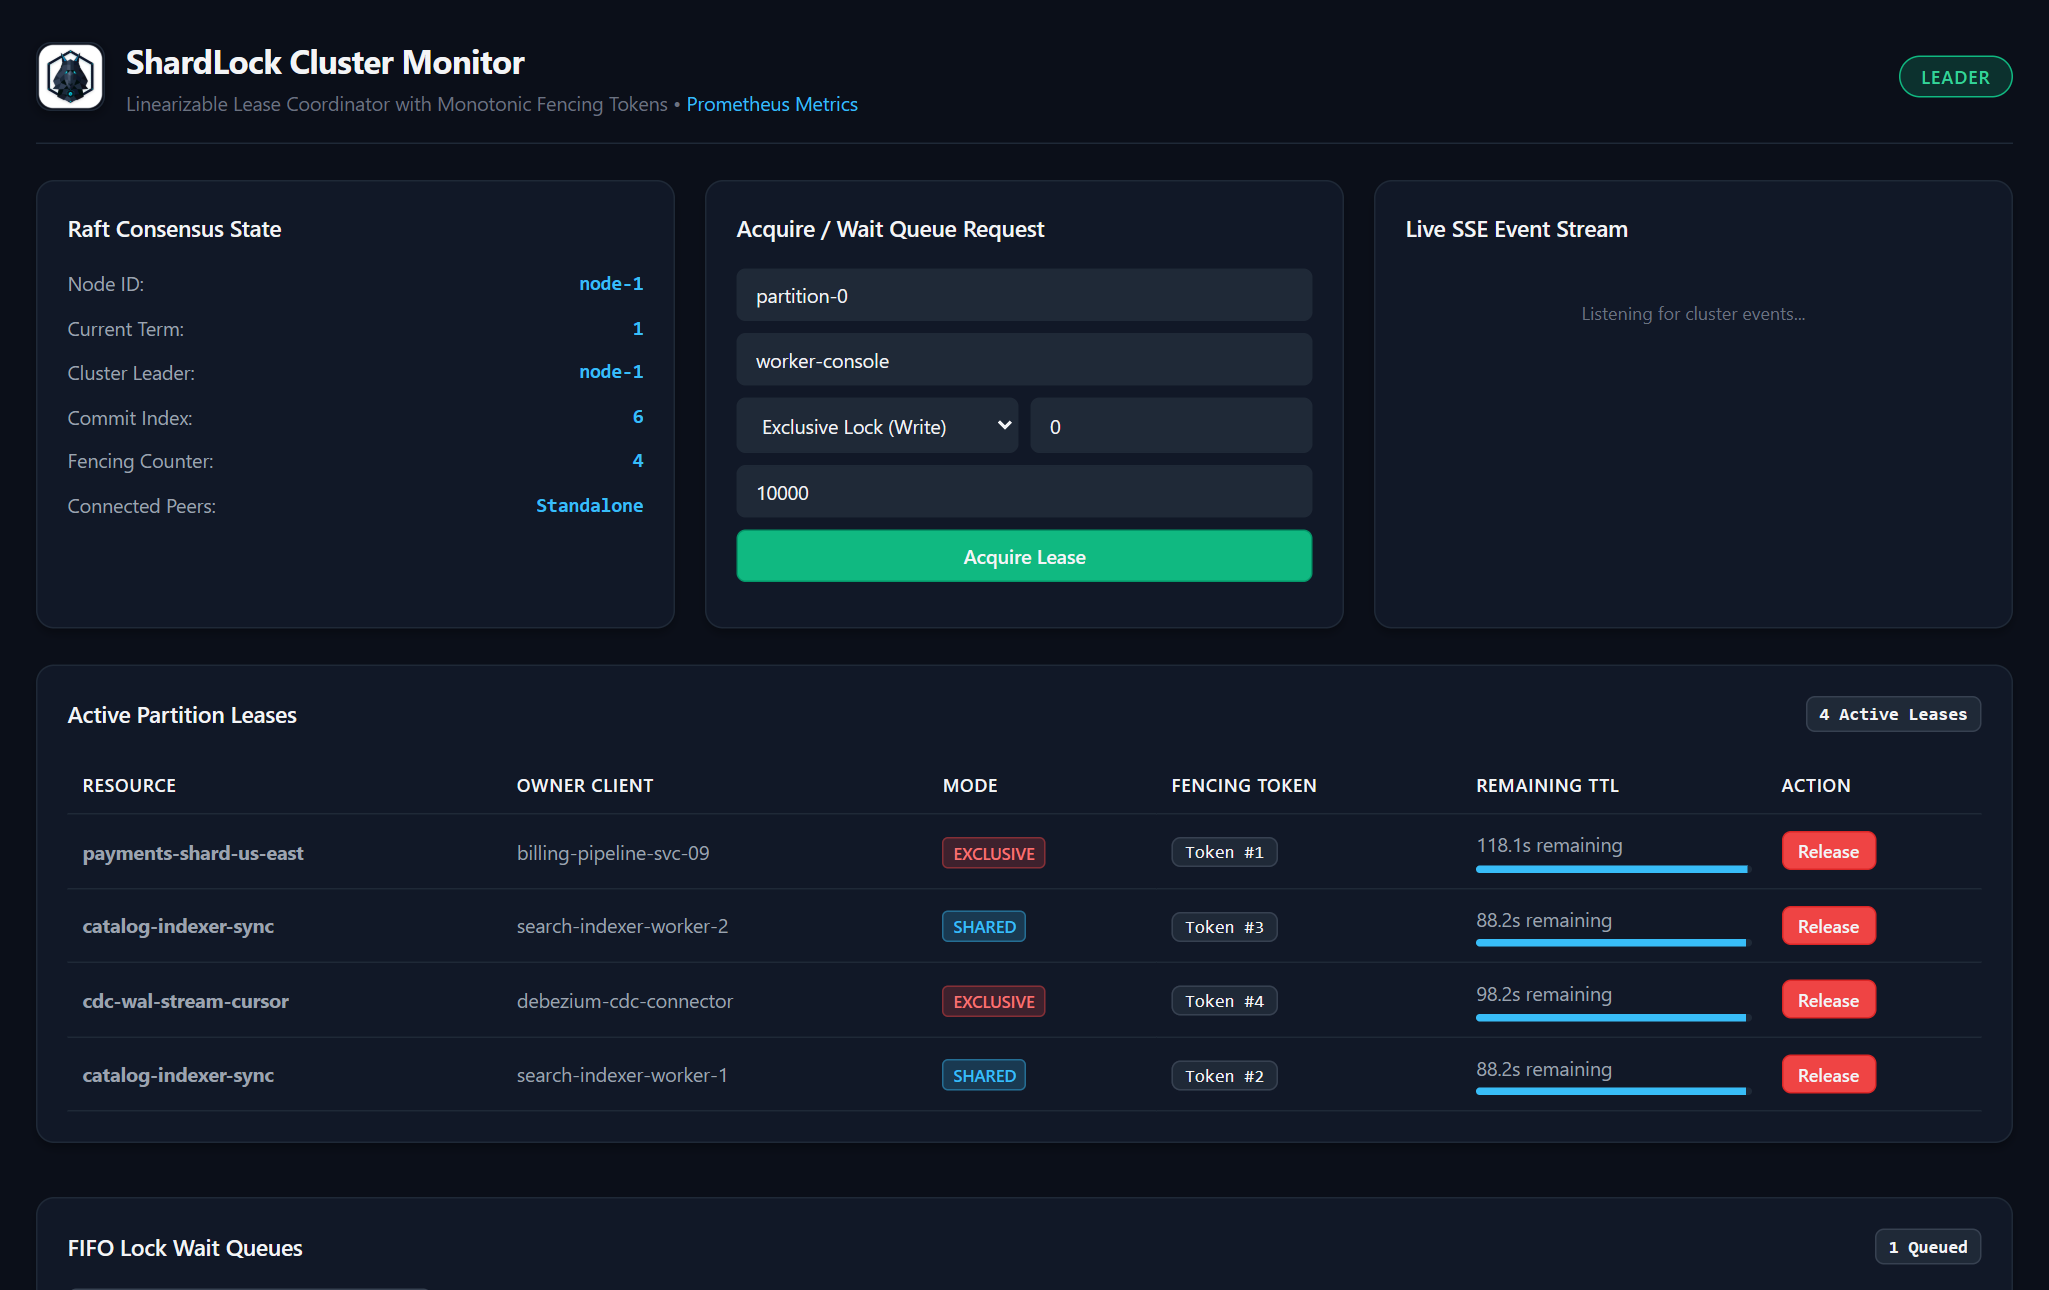Click the LEADER status badge
2049x1290 pixels.
tap(1955, 77)
